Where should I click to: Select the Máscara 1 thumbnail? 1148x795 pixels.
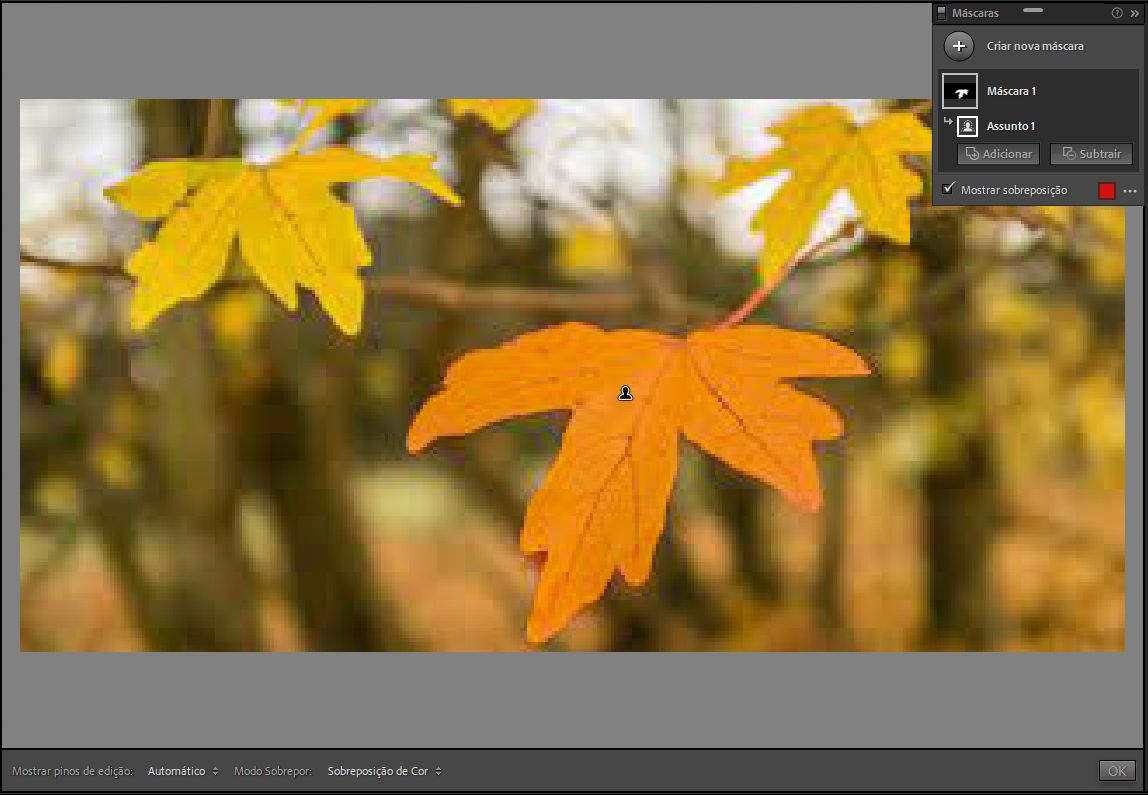960,91
